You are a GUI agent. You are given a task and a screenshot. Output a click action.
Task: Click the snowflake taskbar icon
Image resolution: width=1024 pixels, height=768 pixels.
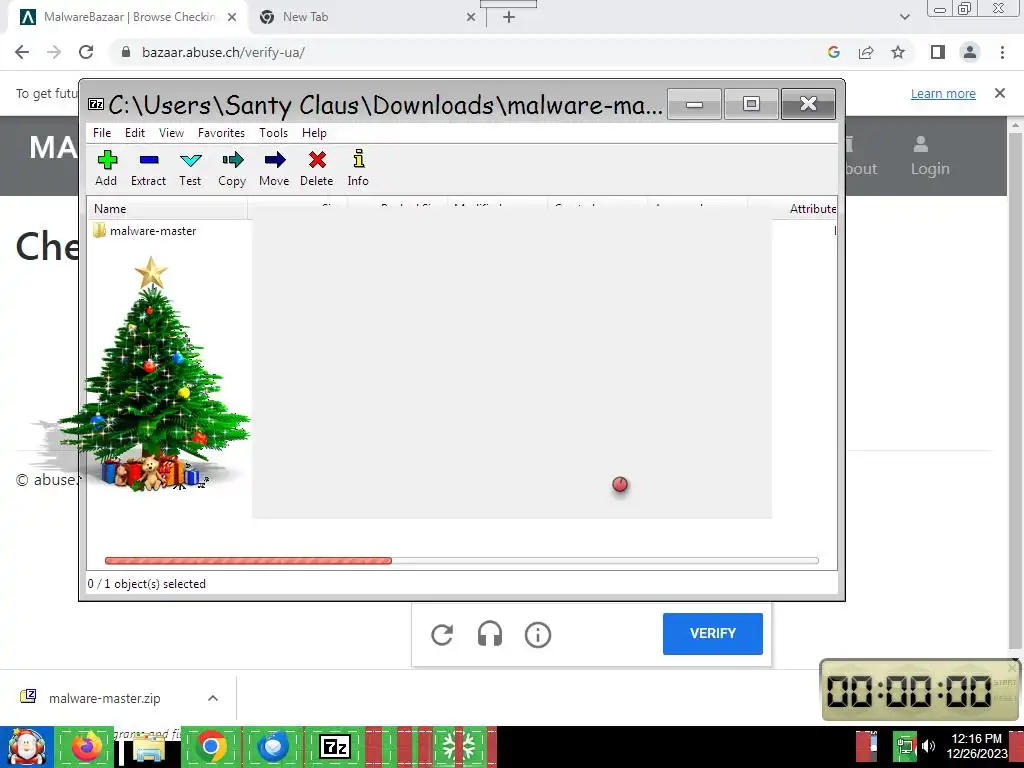460,747
